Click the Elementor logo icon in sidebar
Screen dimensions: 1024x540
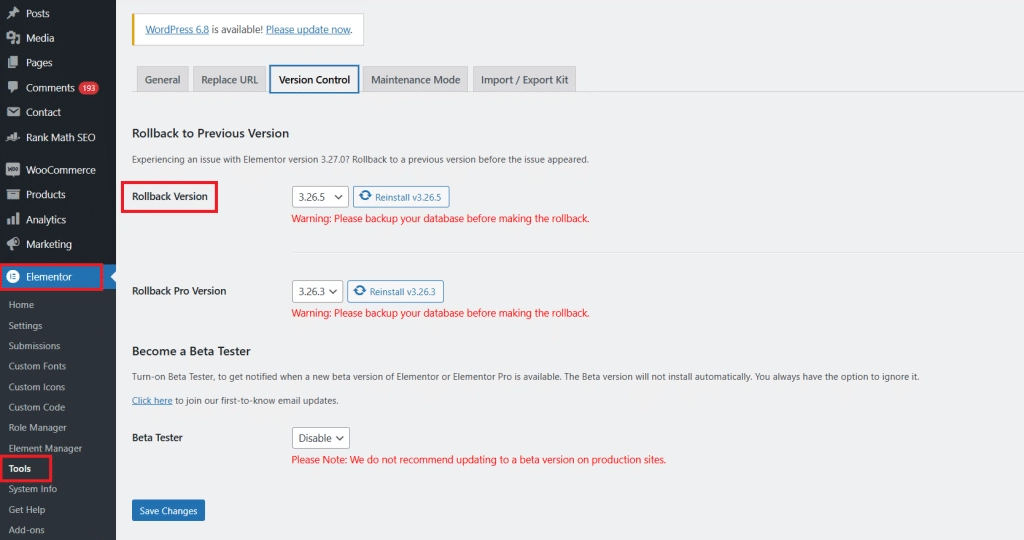pos(13,277)
